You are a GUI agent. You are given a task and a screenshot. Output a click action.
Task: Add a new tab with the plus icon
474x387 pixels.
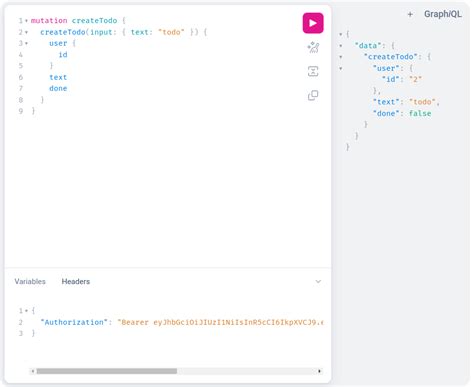point(410,14)
